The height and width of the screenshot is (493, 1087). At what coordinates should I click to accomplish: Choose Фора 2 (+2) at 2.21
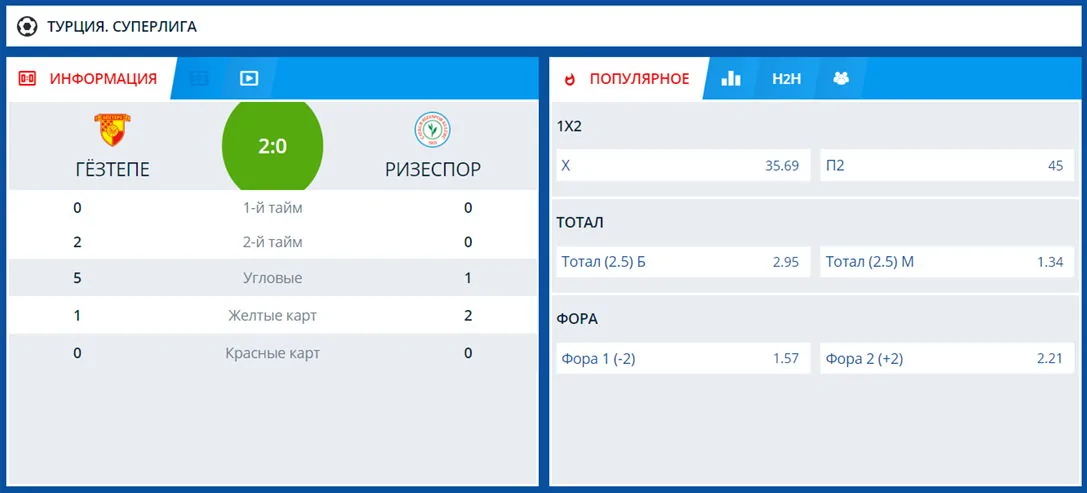(x=944, y=358)
